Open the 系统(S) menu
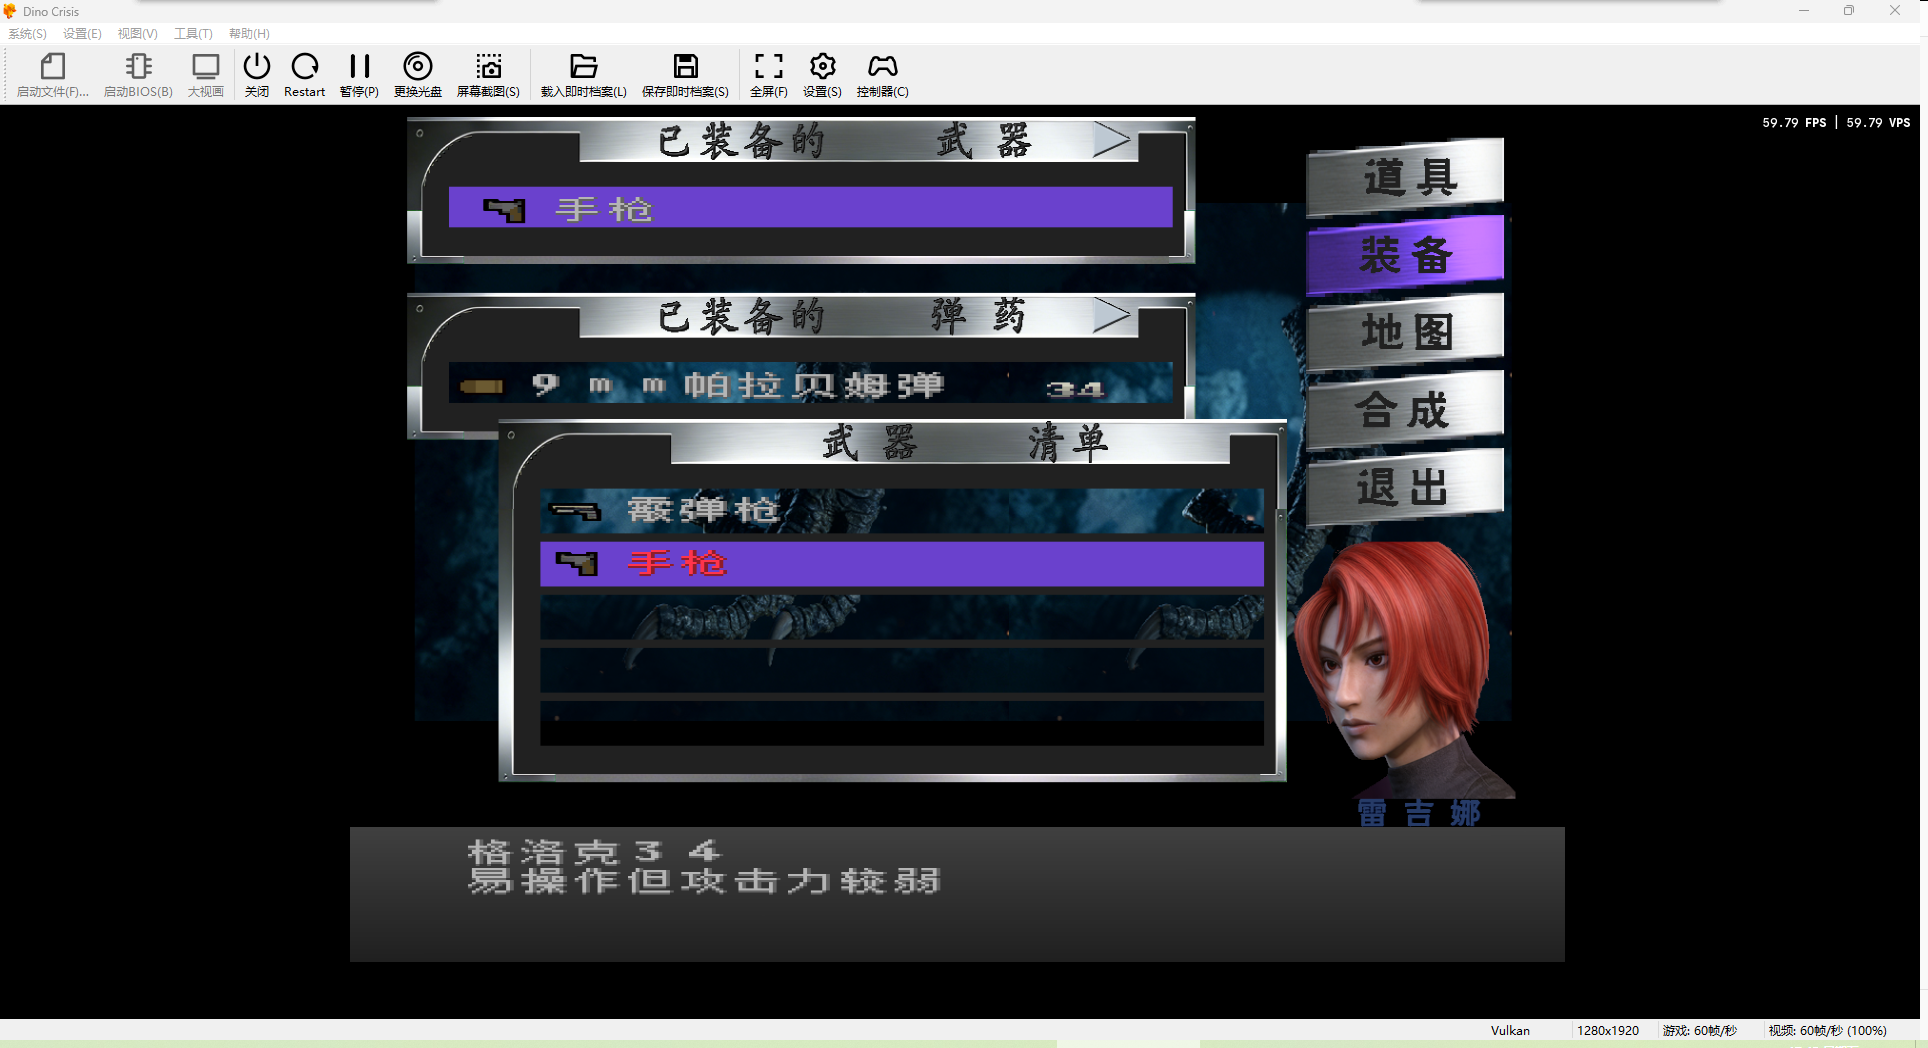 coord(27,34)
